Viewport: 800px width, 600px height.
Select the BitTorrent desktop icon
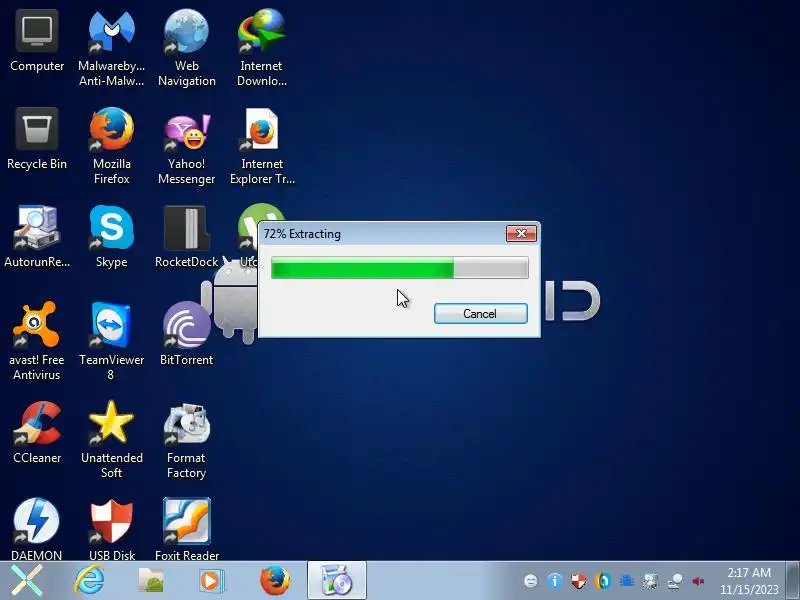point(187,334)
